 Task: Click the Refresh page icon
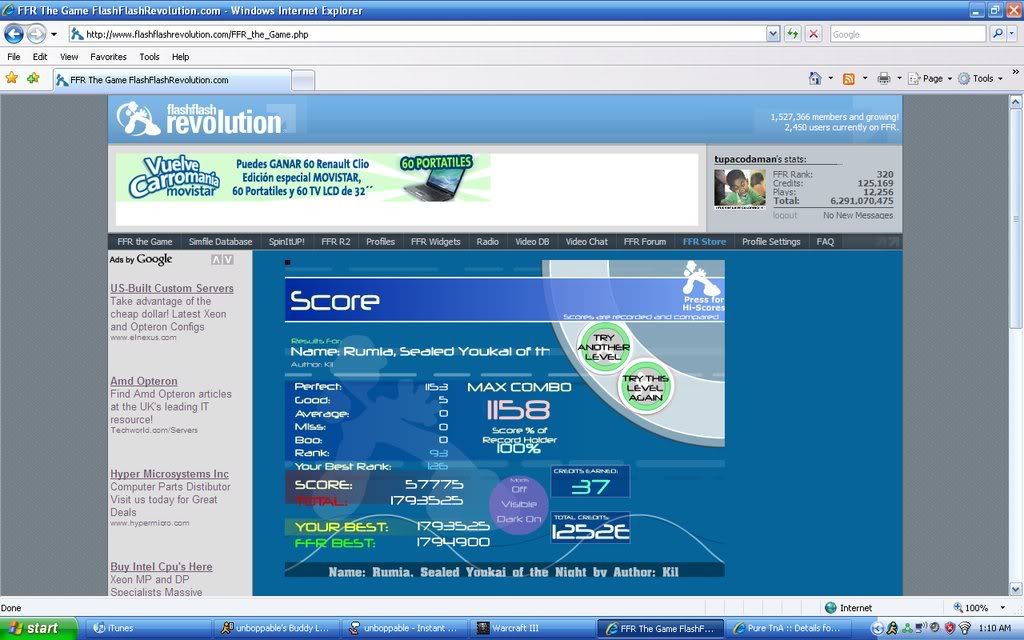pos(792,34)
